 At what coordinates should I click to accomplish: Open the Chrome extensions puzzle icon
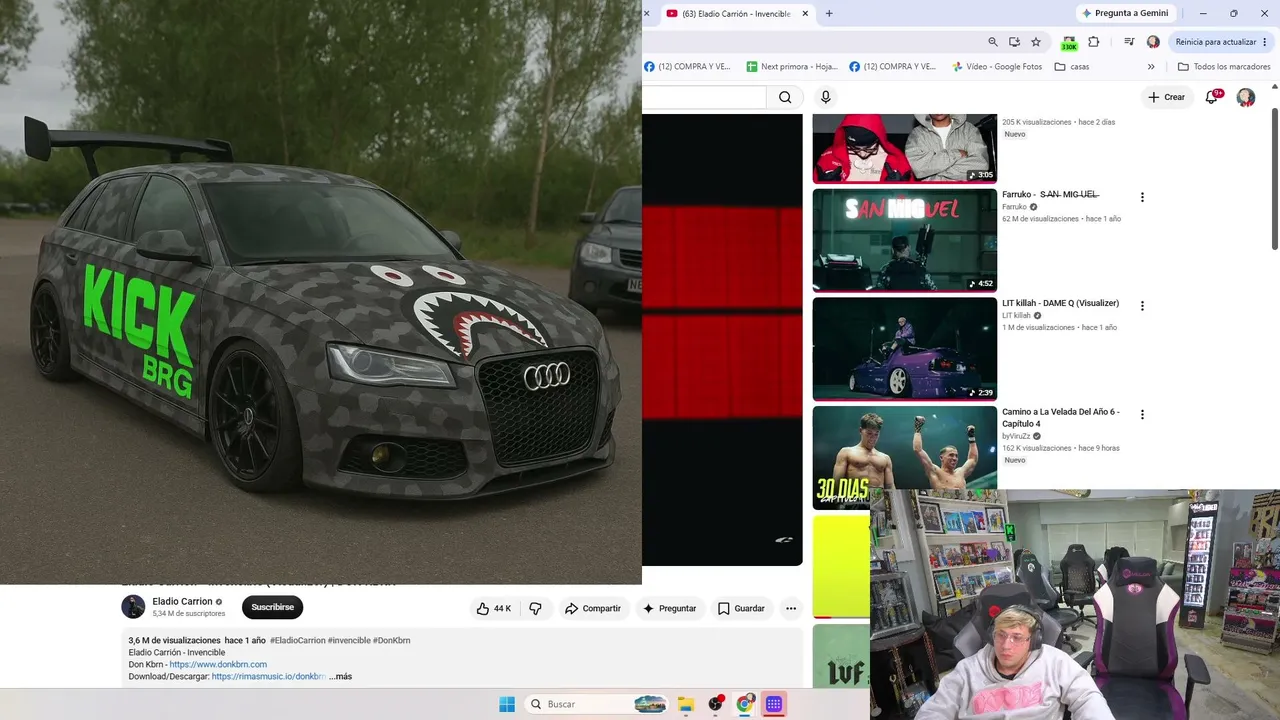pyautogui.click(x=1093, y=42)
